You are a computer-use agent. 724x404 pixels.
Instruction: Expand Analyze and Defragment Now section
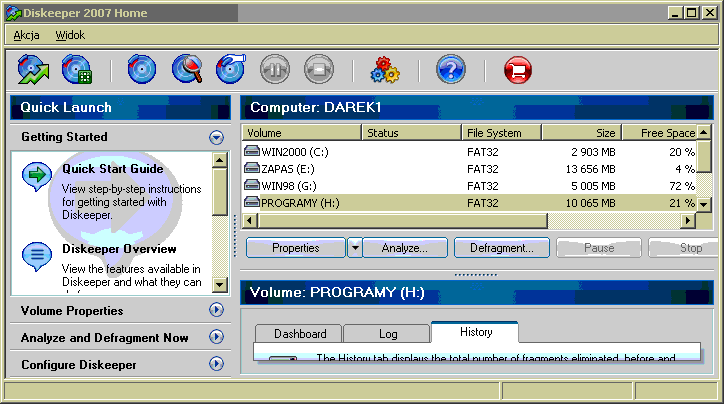(x=216, y=337)
